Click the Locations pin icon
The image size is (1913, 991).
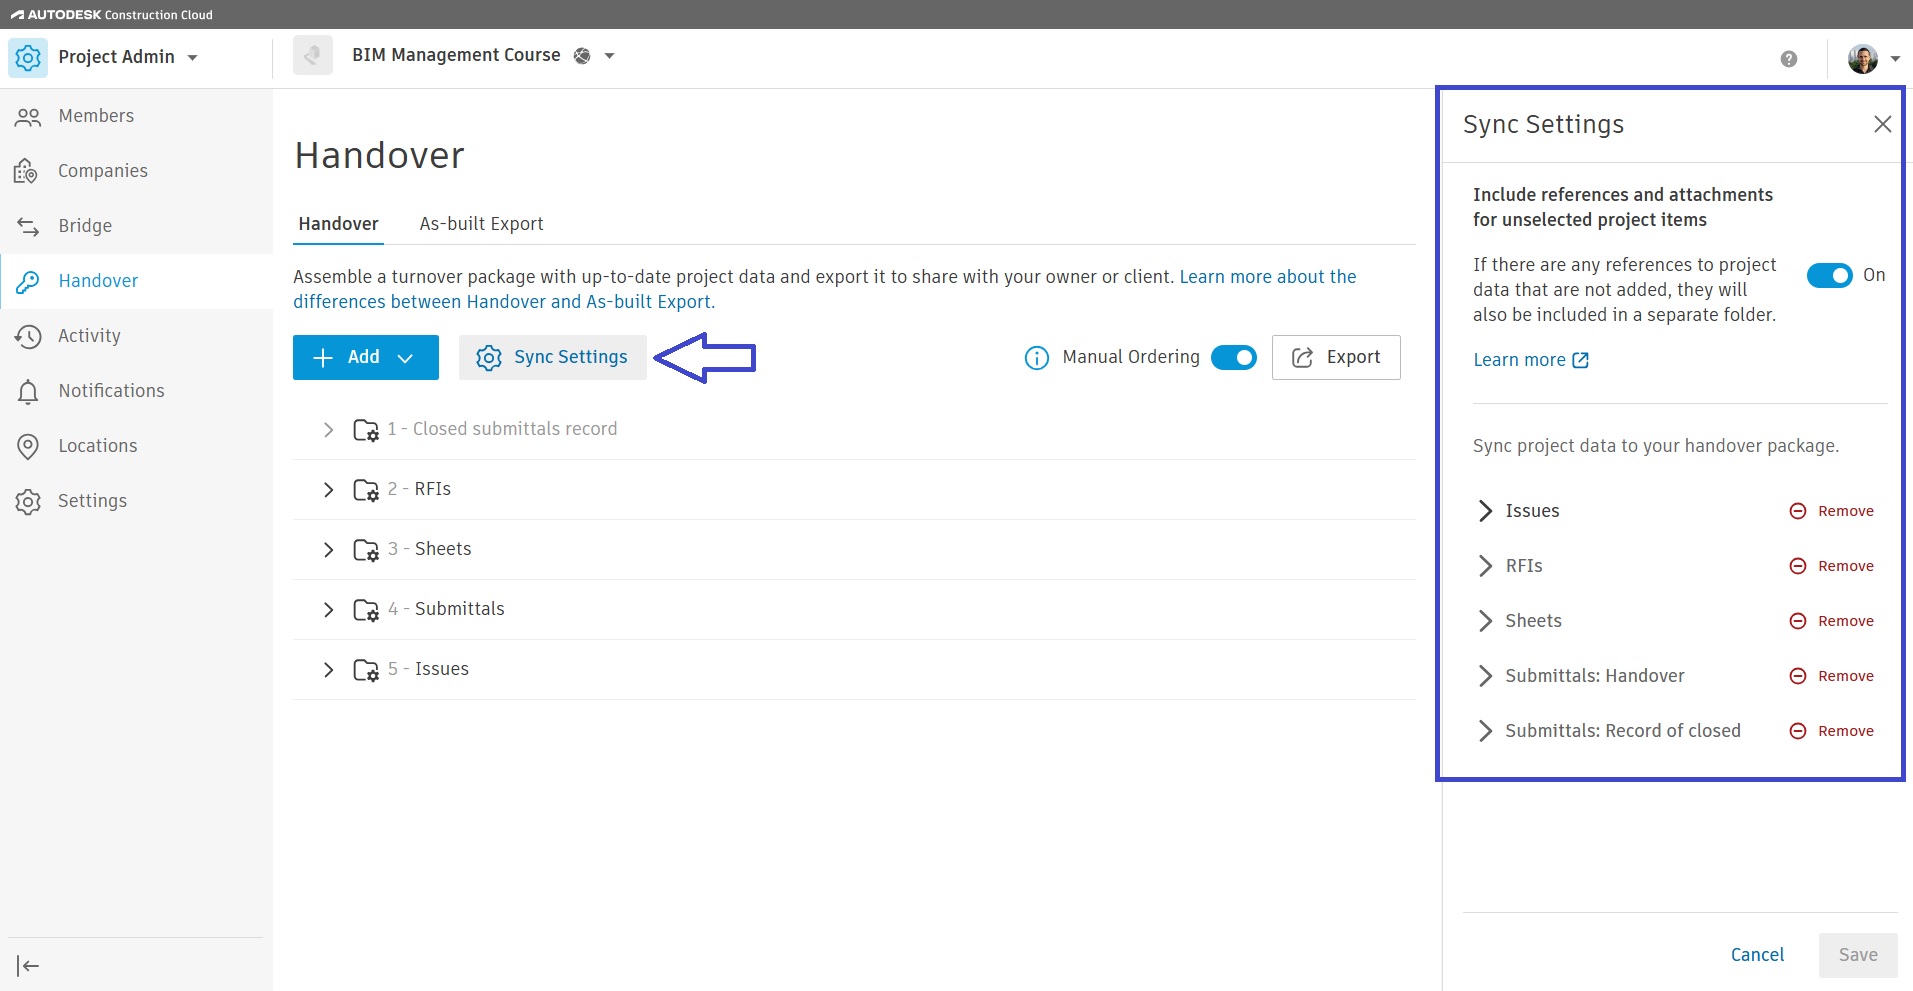[28, 446]
